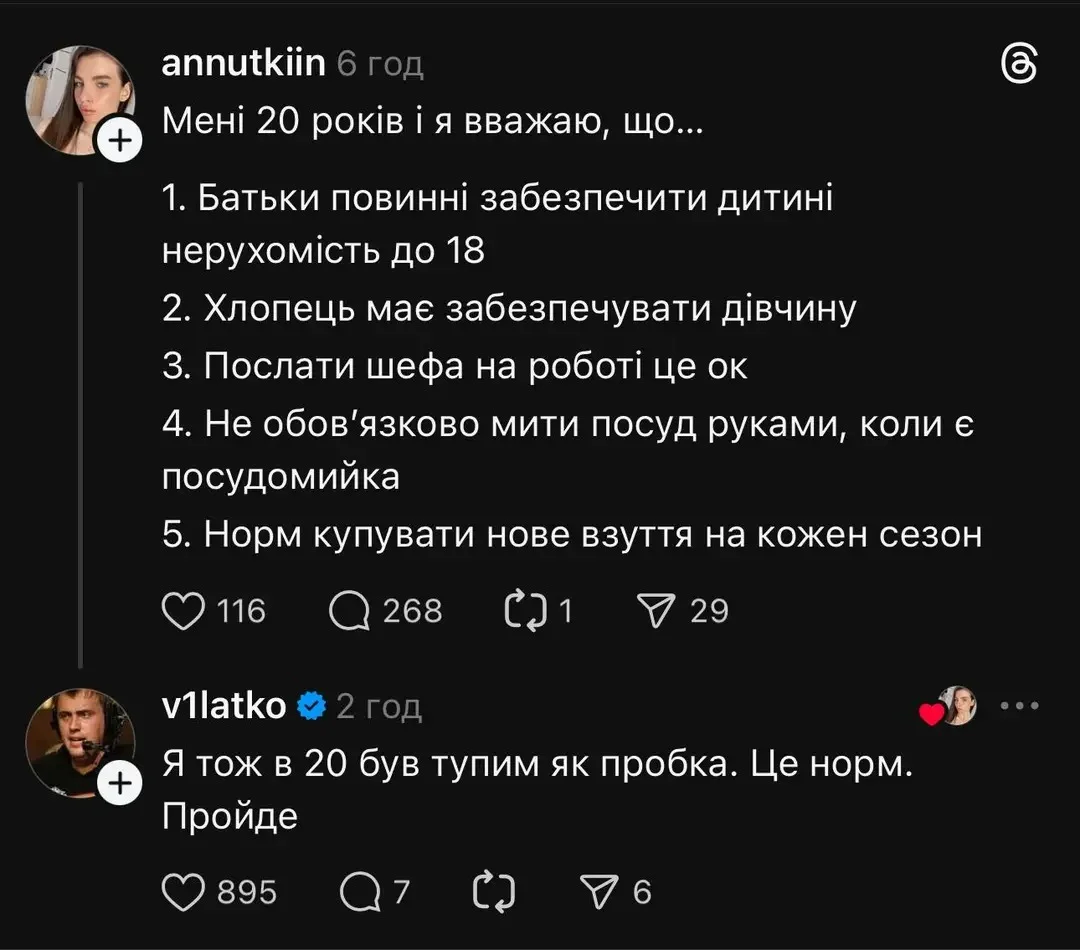The image size is (1080, 950).
Task: Follow v1latko using the plus badge
Action: pos(118,785)
